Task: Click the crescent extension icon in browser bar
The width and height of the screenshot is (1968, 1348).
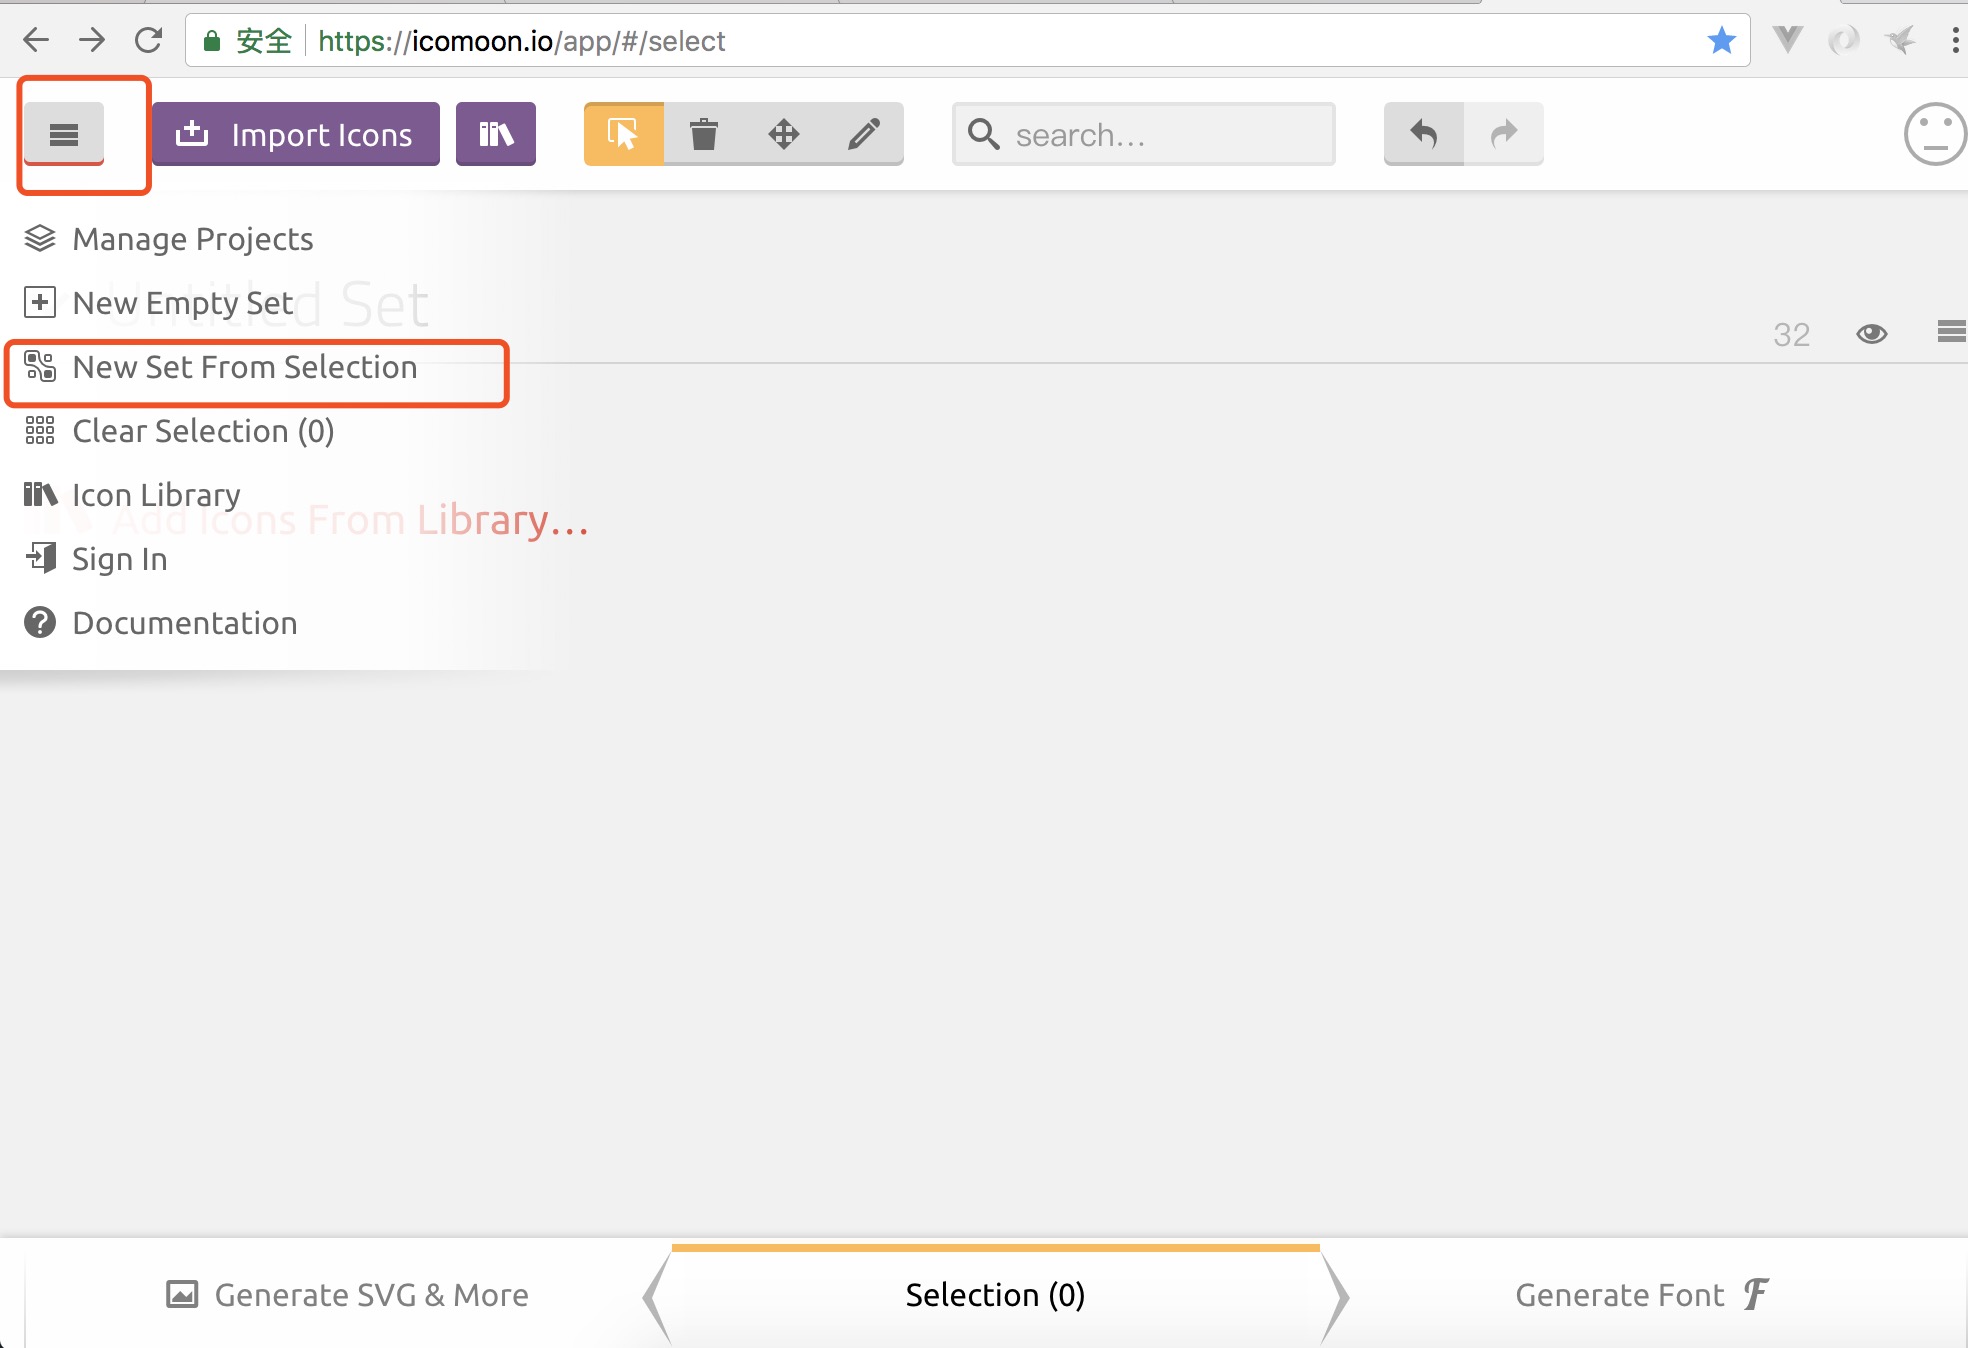Action: click(x=1843, y=40)
